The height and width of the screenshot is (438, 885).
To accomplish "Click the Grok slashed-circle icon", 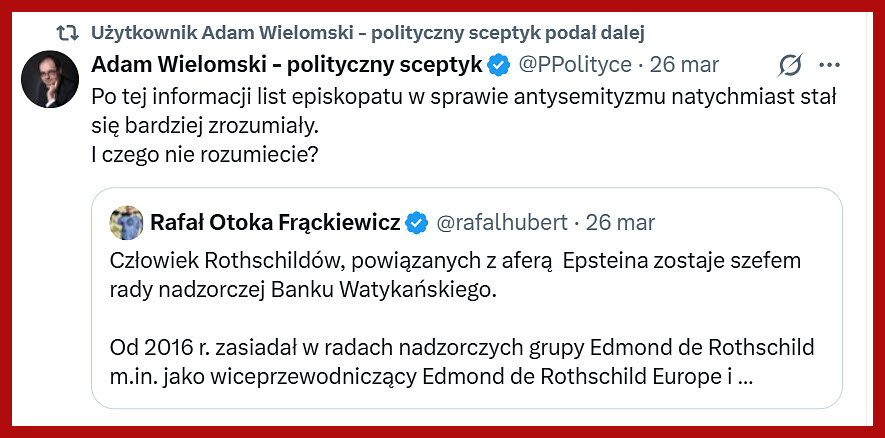I will coord(790,66).
